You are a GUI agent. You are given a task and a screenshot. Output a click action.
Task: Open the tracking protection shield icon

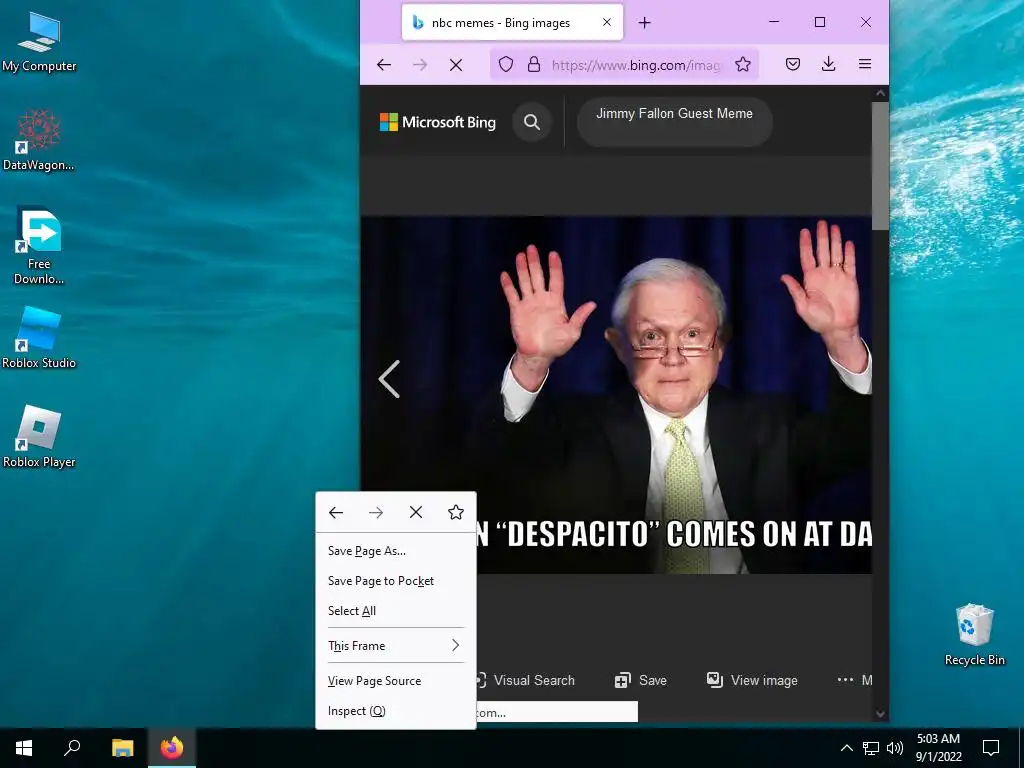[x=506, y=64]
